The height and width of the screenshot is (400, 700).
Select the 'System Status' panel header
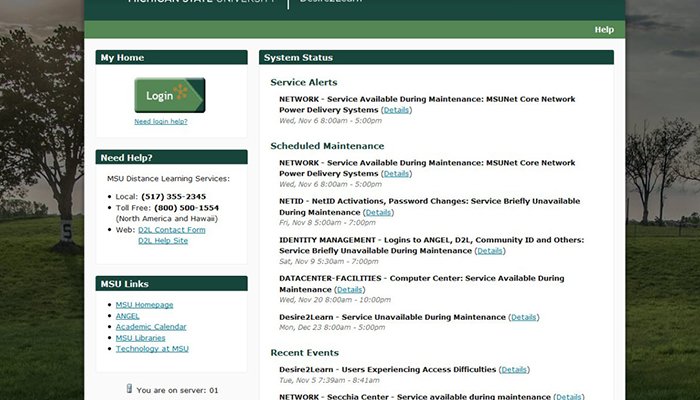click(x=436, y=57)
